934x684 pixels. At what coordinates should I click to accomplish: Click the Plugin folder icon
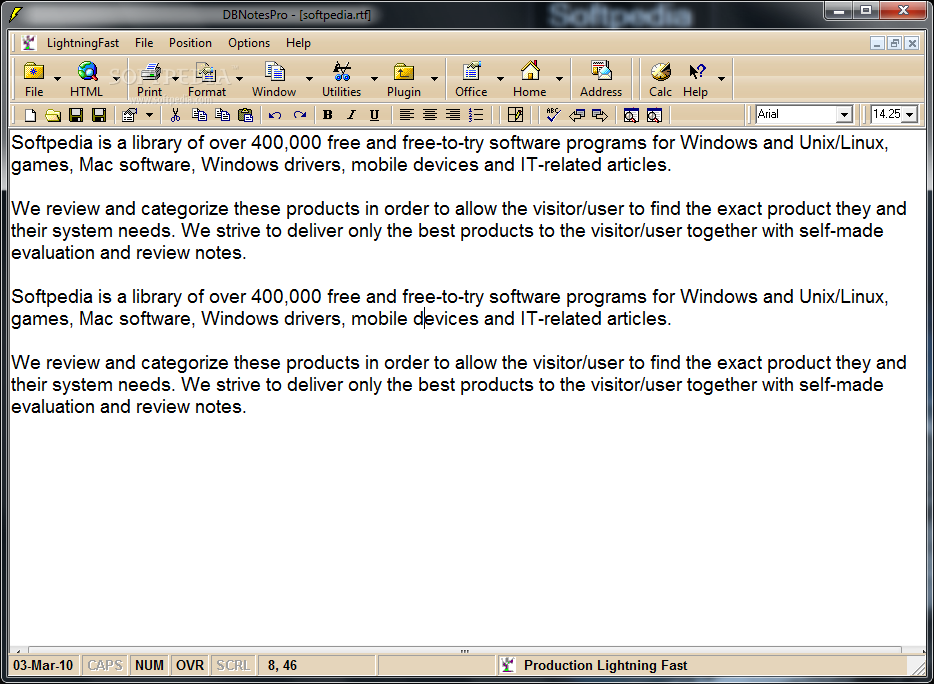pyautogui.click(x=404, y=72)
